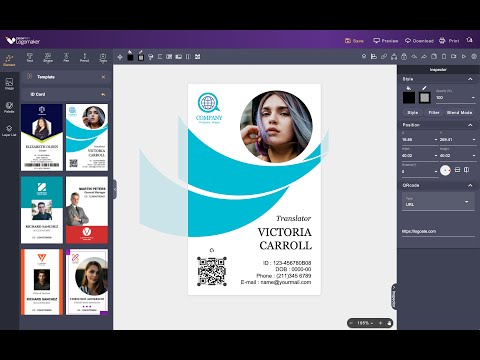The height and width of the screenshot is (360, 480).
Task: Select the Text tool
Action: [30, 58]
